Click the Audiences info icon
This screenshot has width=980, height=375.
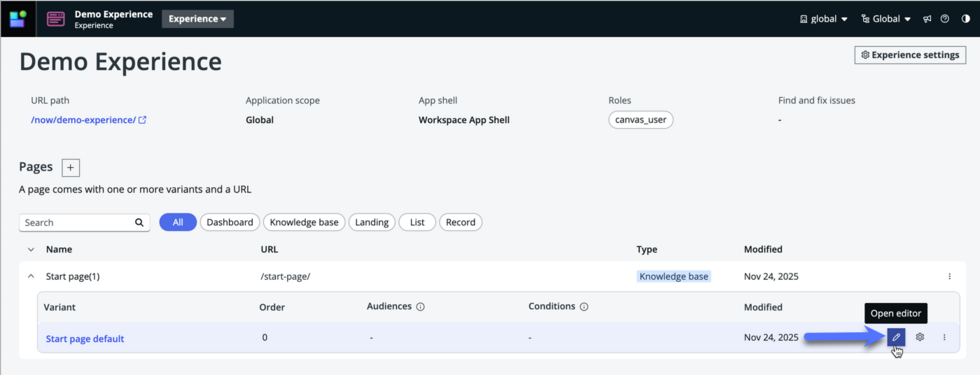point(421,307)
